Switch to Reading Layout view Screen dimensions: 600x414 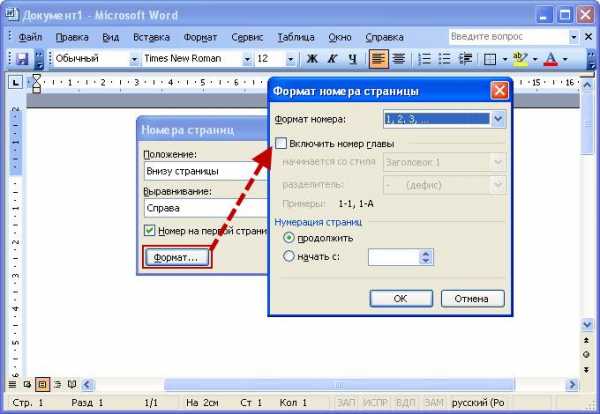pyautogui.click(x=72, y=384)
